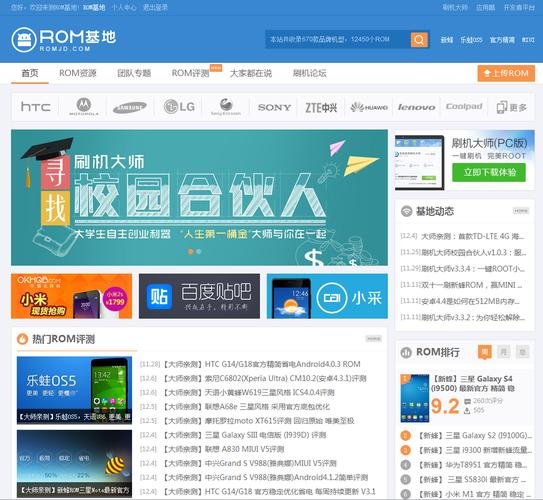Click the download icon beside 505
The height and width of the screenshot is (500, 543).
(467, 411)
